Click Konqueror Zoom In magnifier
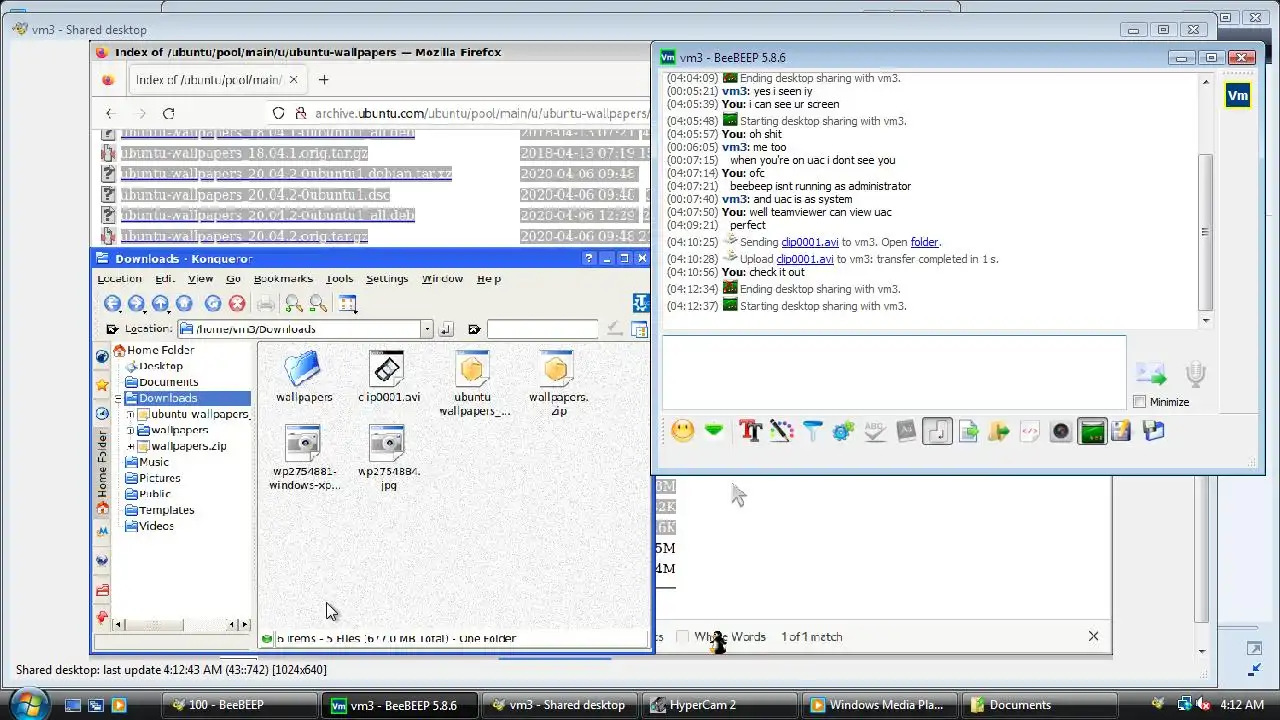Screen dimensions: 1280x720 [x=294, y=303]
